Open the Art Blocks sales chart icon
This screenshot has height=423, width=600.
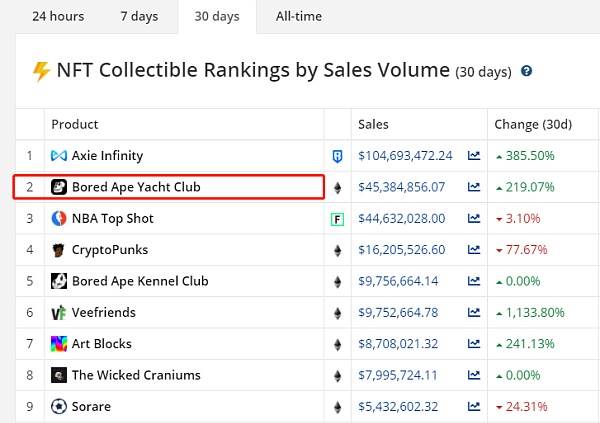pos(474,344)
